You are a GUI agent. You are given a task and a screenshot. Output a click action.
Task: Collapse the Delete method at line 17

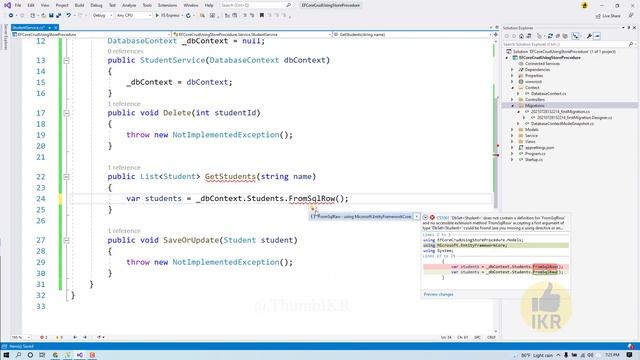tap(66, 113)
